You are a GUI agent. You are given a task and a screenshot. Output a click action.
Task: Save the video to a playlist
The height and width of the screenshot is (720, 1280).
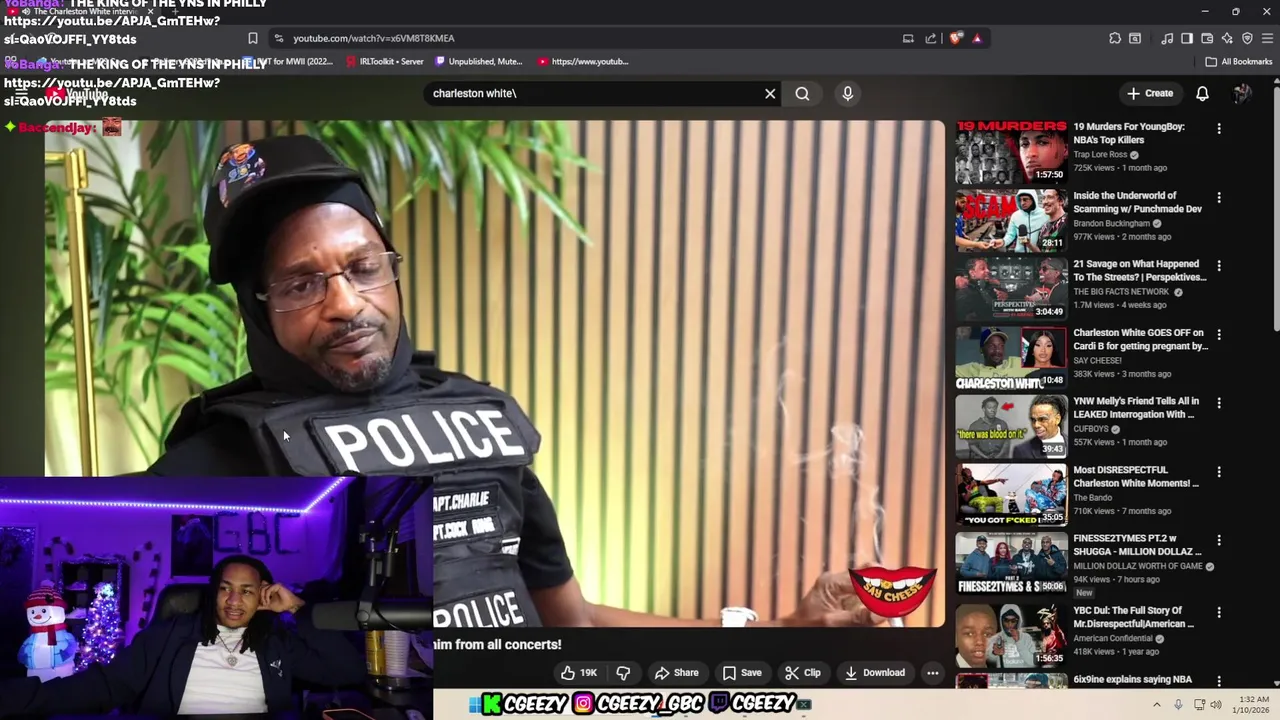742,673
